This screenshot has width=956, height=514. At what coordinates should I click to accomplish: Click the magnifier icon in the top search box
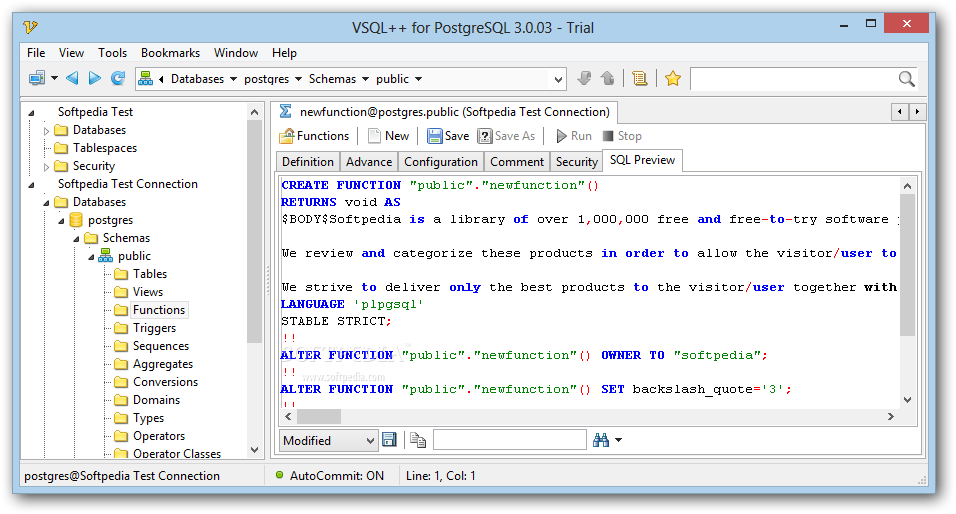(x=906, y=78)
